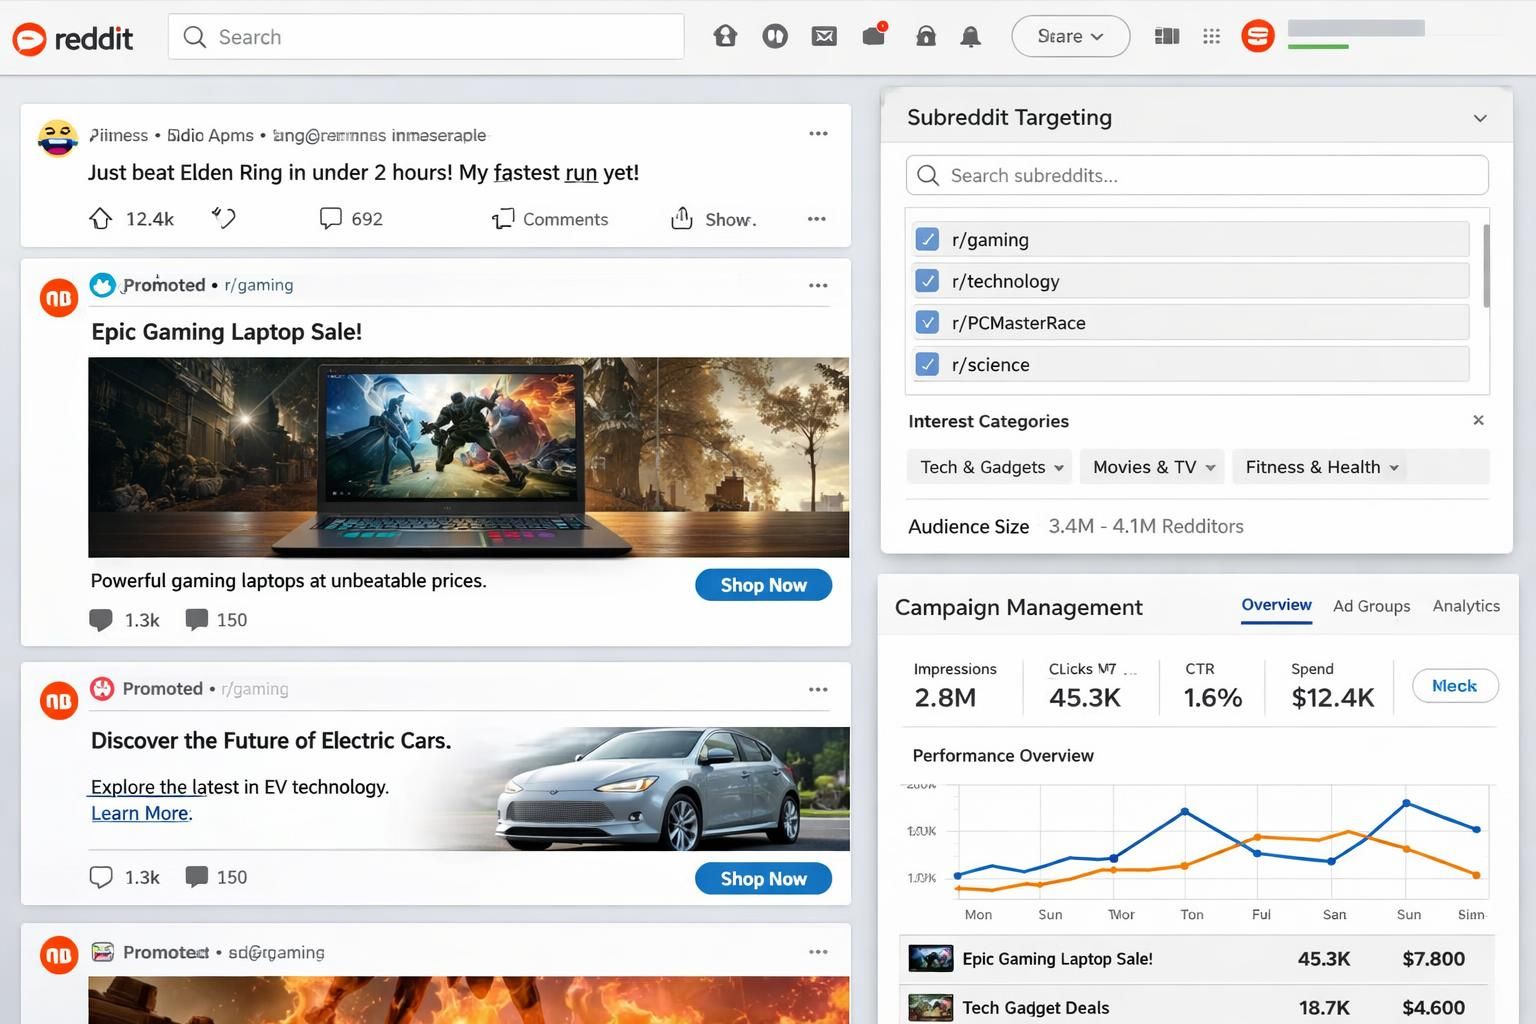Follow the Learn More link
The height and width of the screenshot is (1024, 1536).
click(x=141, y=814)
